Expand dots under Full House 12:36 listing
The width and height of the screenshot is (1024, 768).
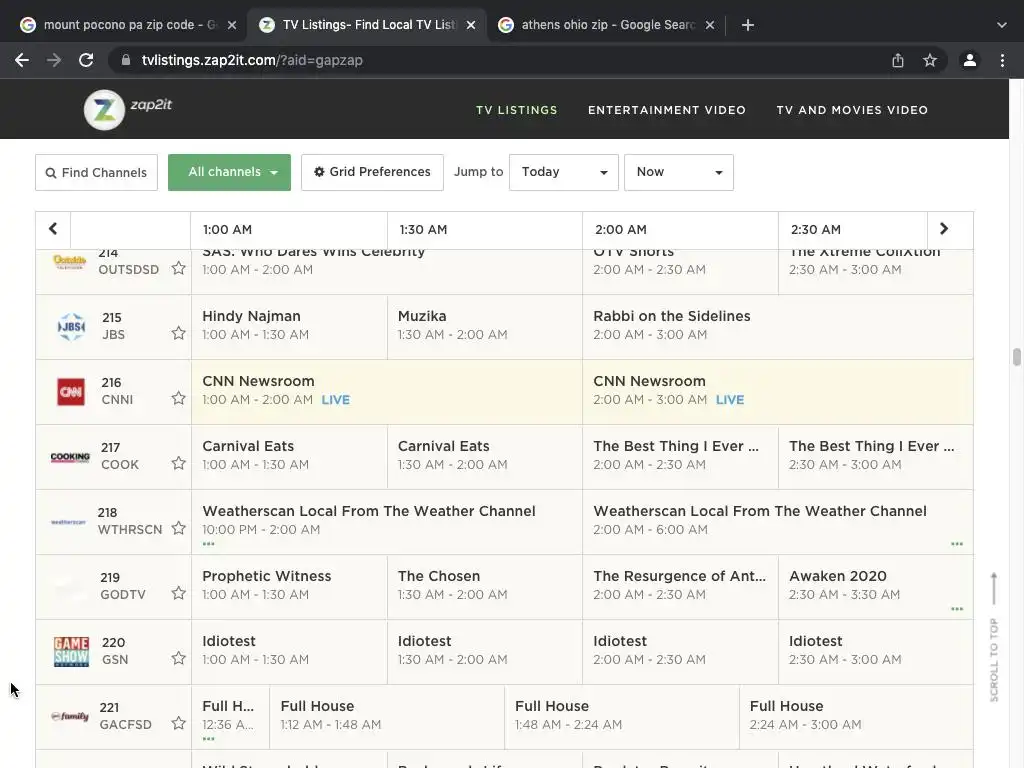click(x=208, y=739)
